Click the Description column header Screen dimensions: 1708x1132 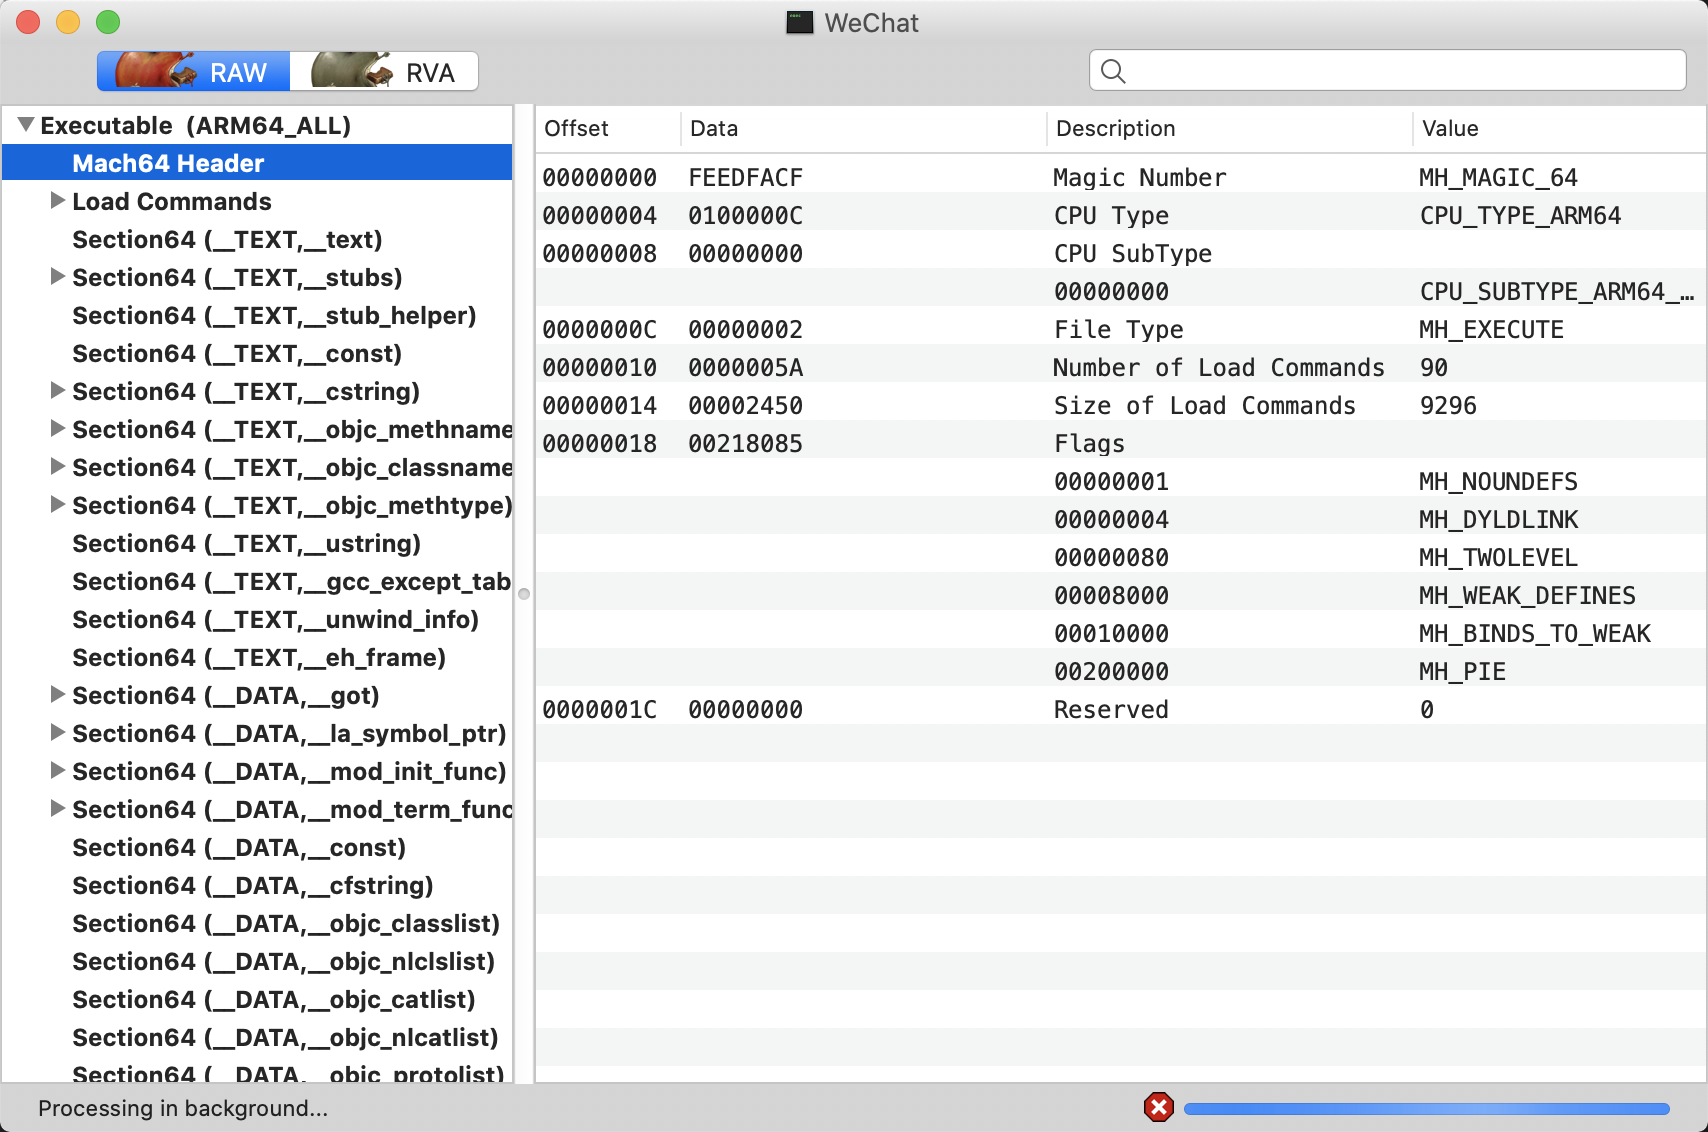[1115, 129]
